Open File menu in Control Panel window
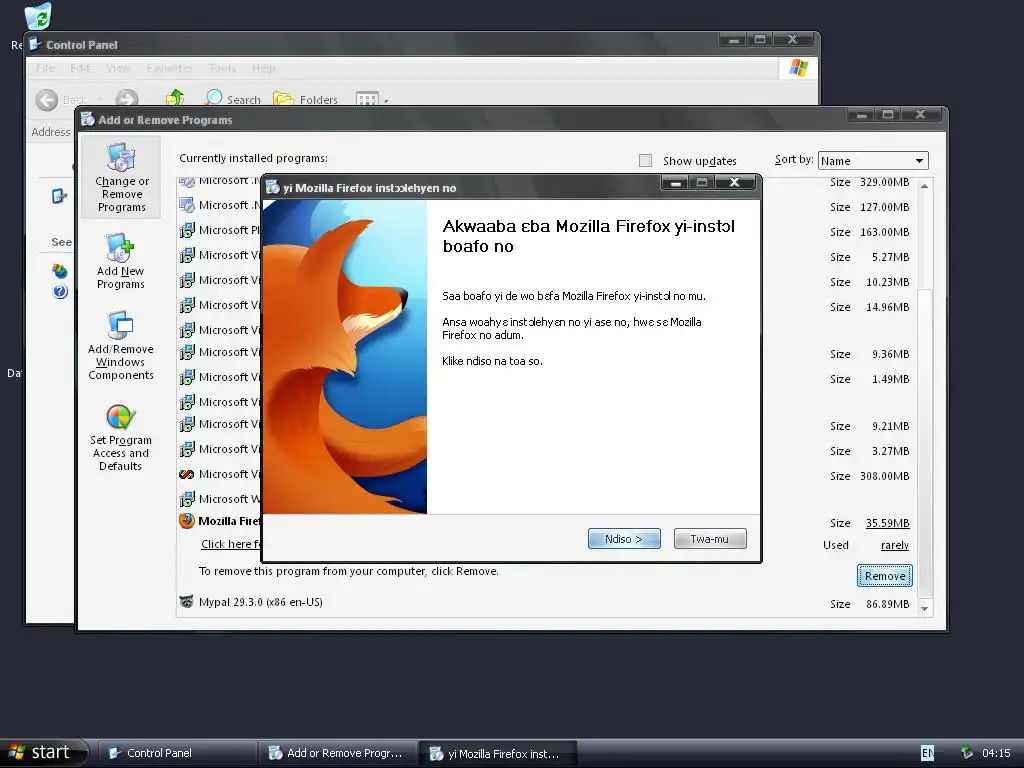The height and width of the screenshot is (768, 1024). point(46,68)
